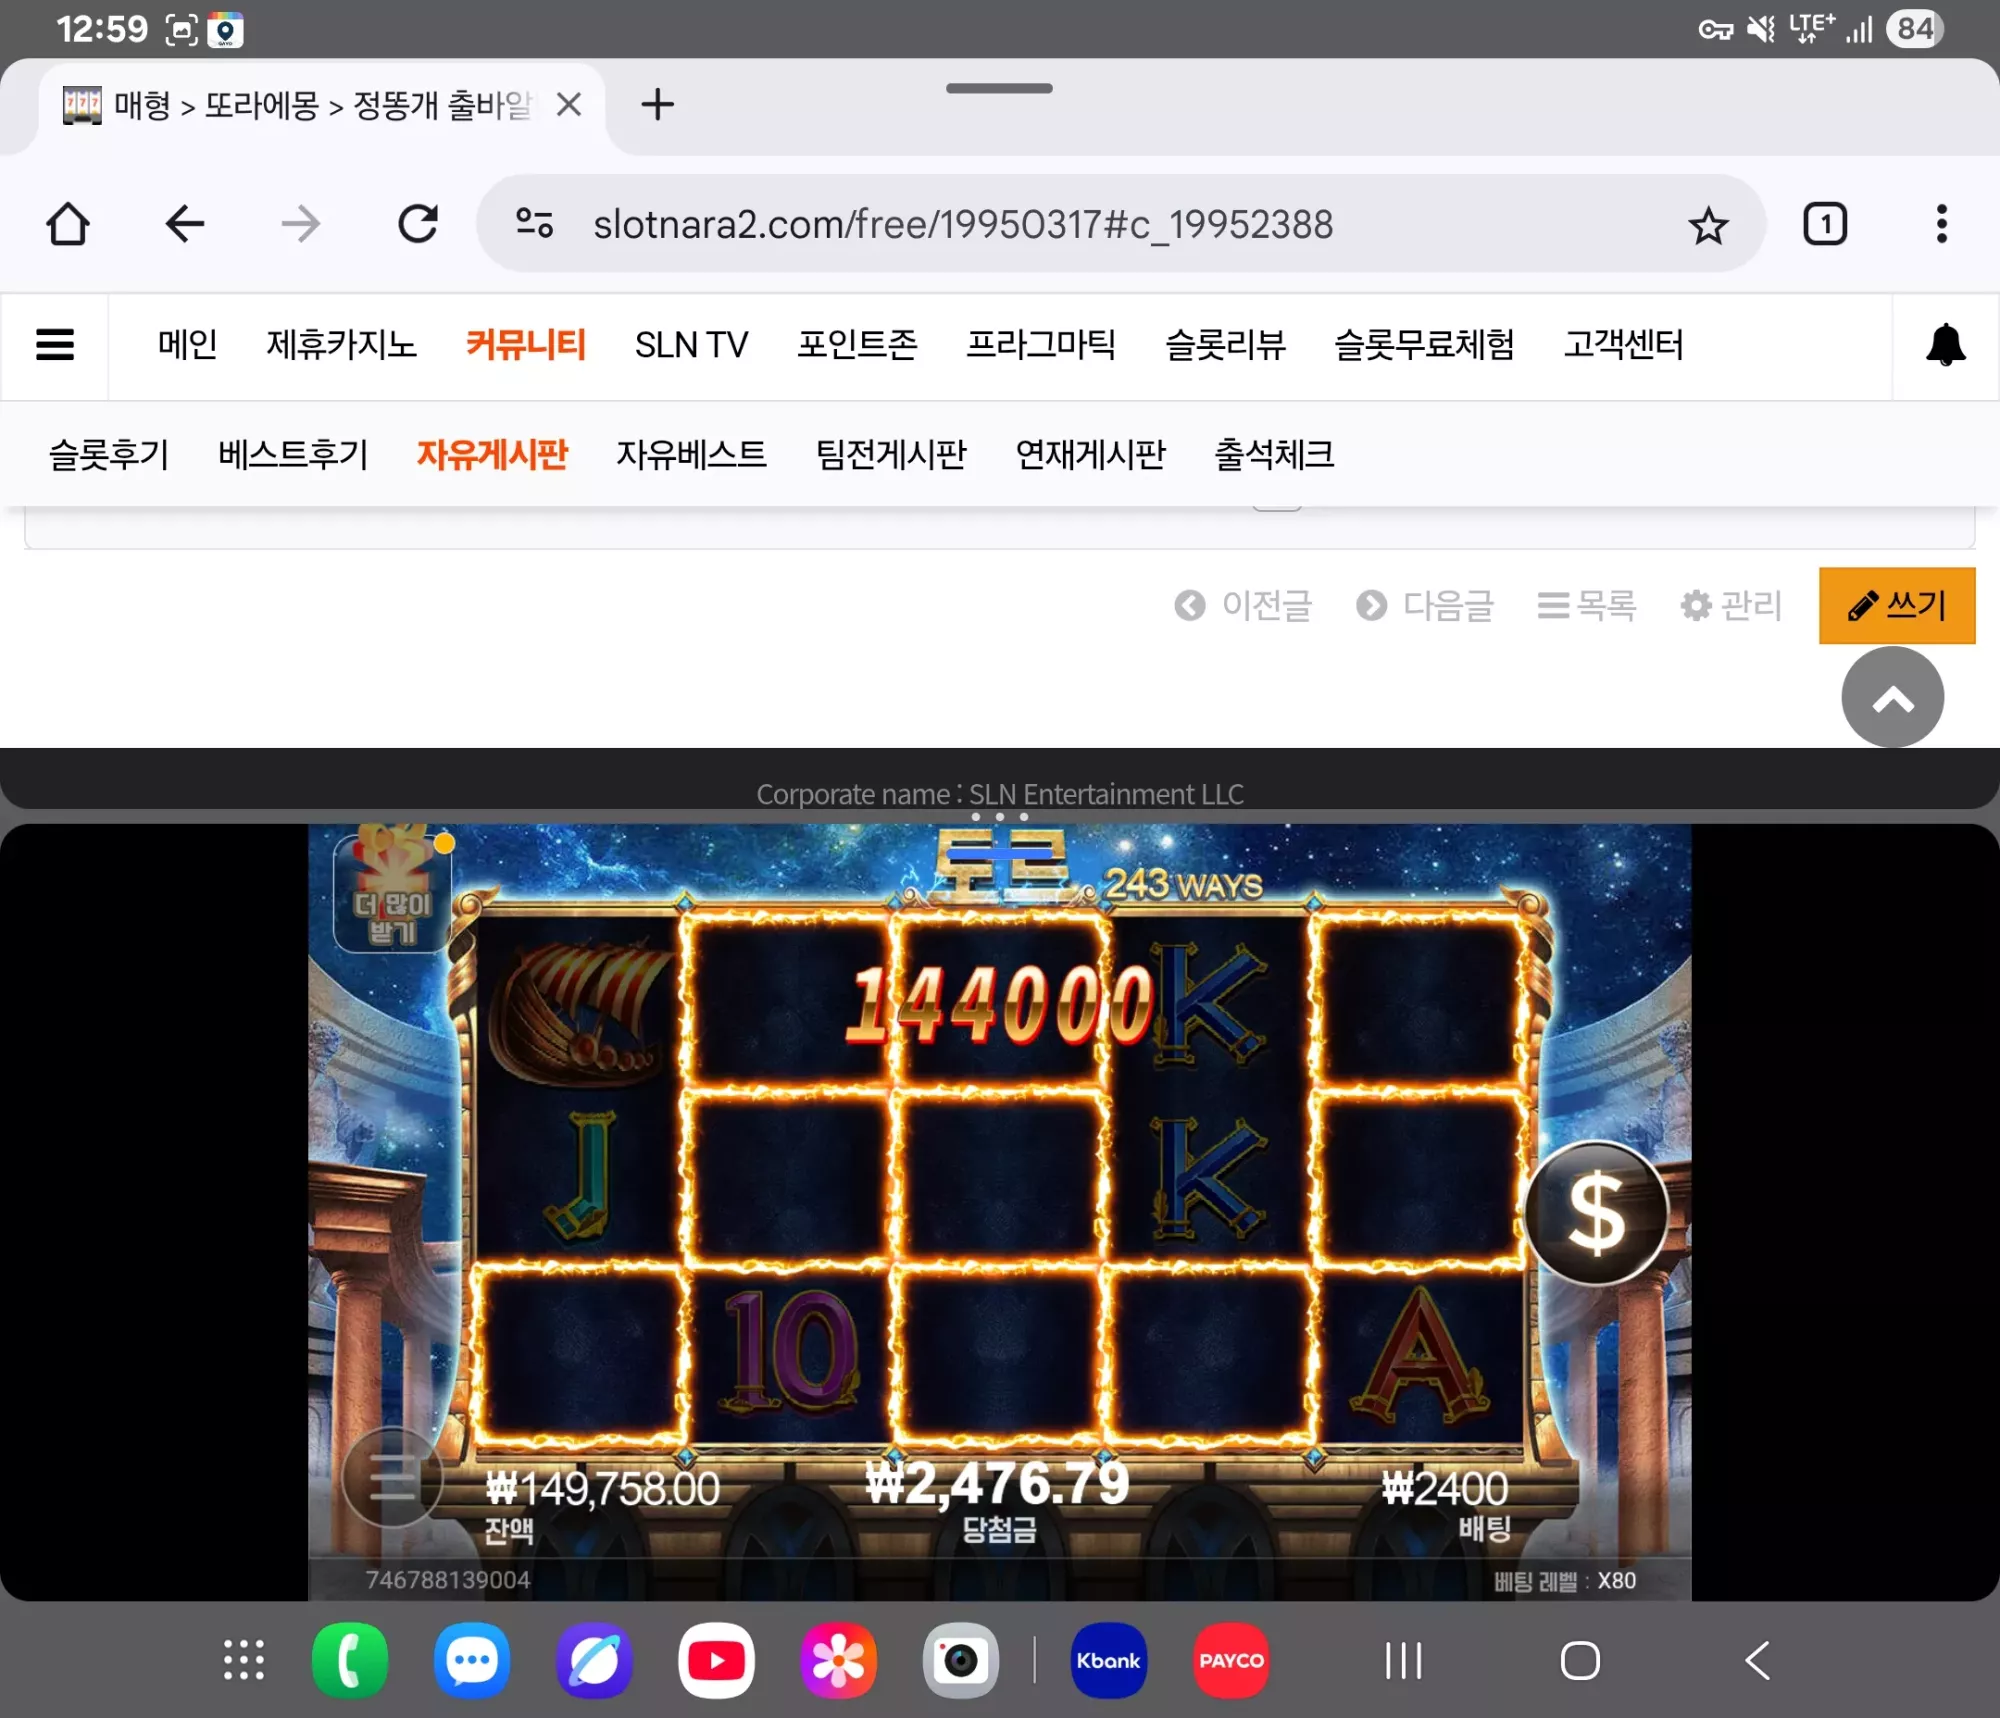Viewport: 2000px width, 1718px height.
Task: Open the Messages app in the dock
Action: pos(472,1660)
